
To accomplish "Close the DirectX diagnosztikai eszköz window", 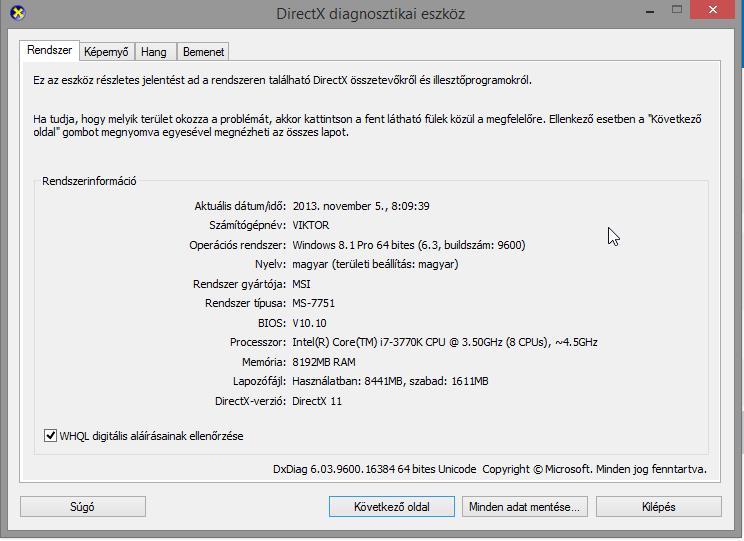I will click(713, 9).
